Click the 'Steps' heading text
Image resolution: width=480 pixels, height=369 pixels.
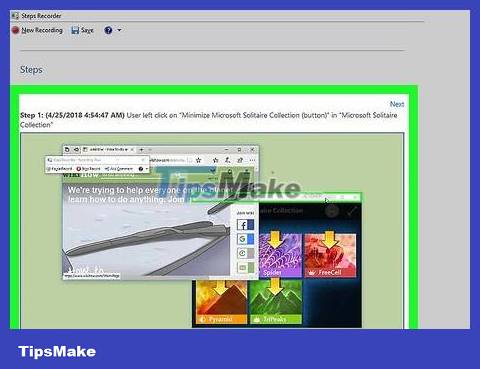point(31,70)
